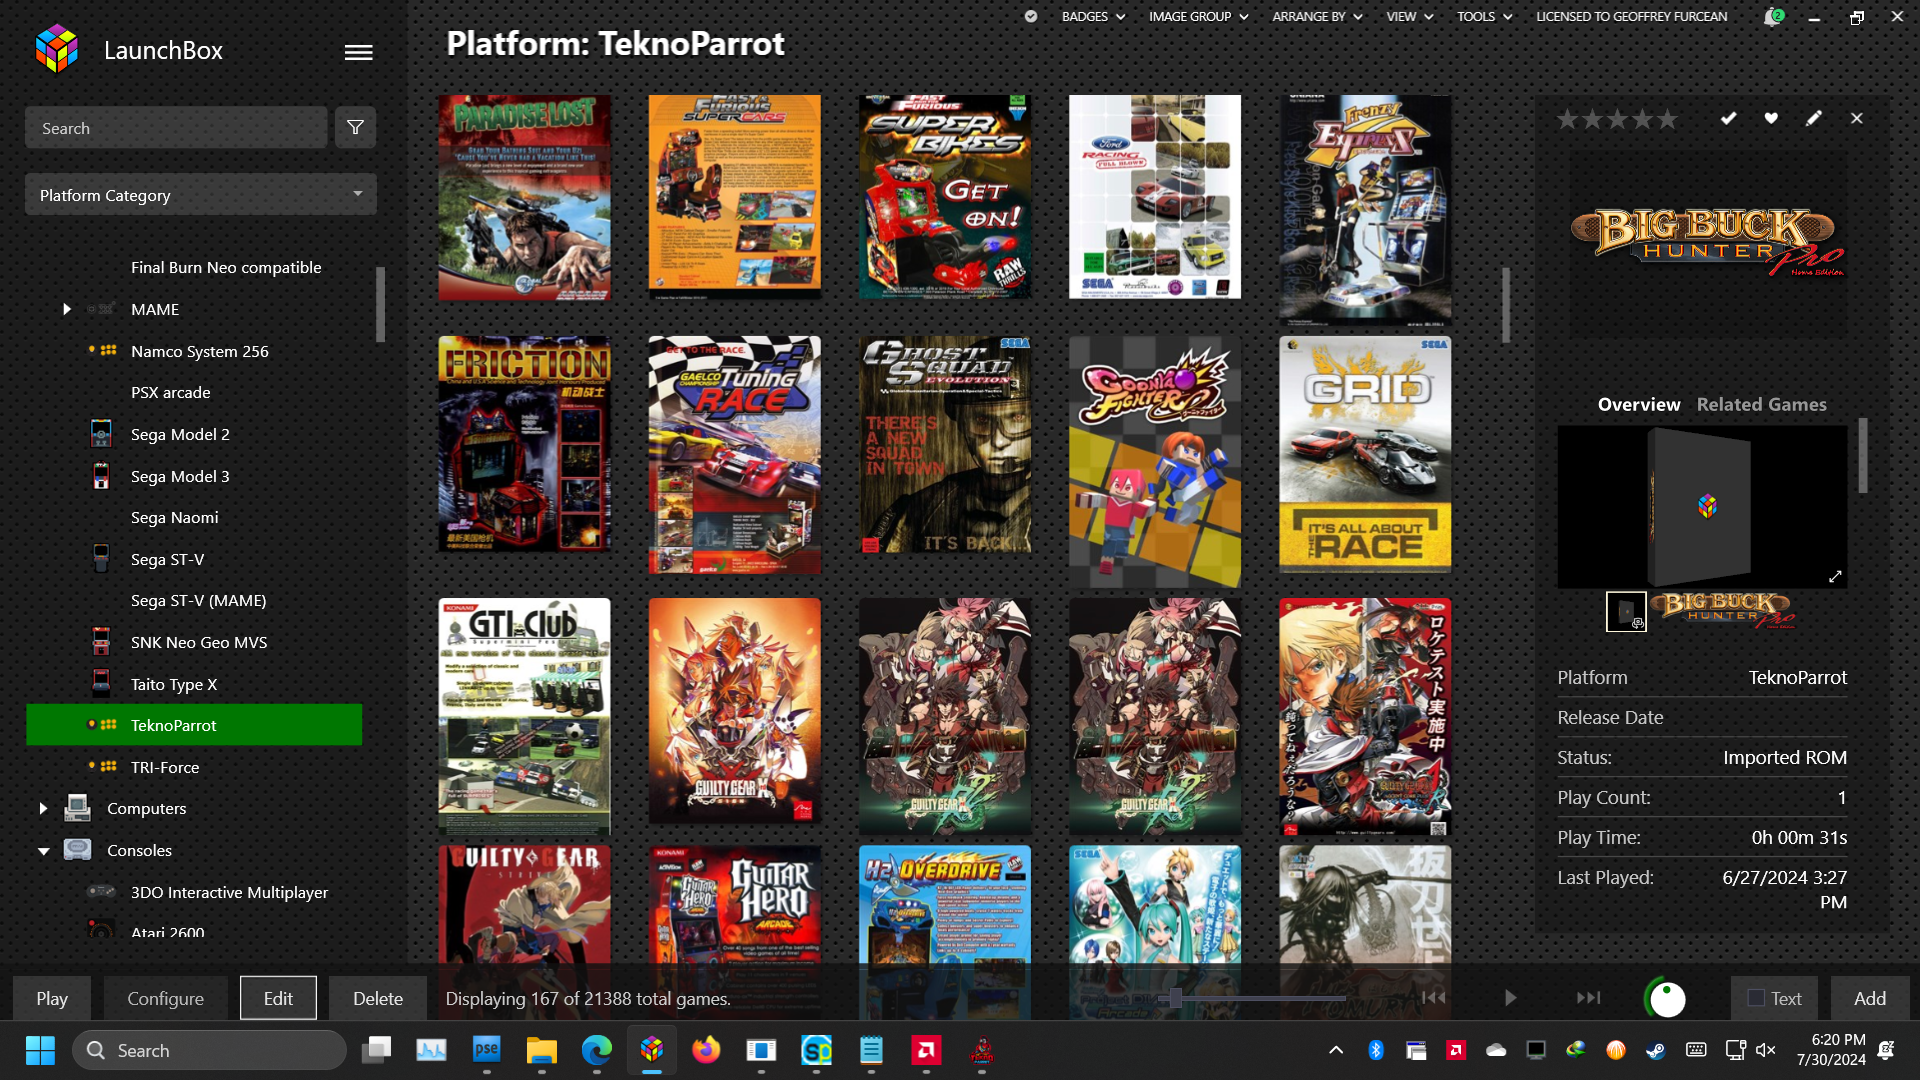Screen dimensions: 1920x1080
Task: Open the TOOLS menu
Action: click(x=1484, y=17)
